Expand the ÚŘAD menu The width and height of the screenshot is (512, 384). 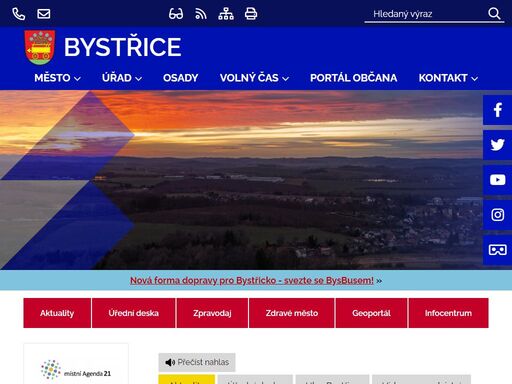(122, 78)
